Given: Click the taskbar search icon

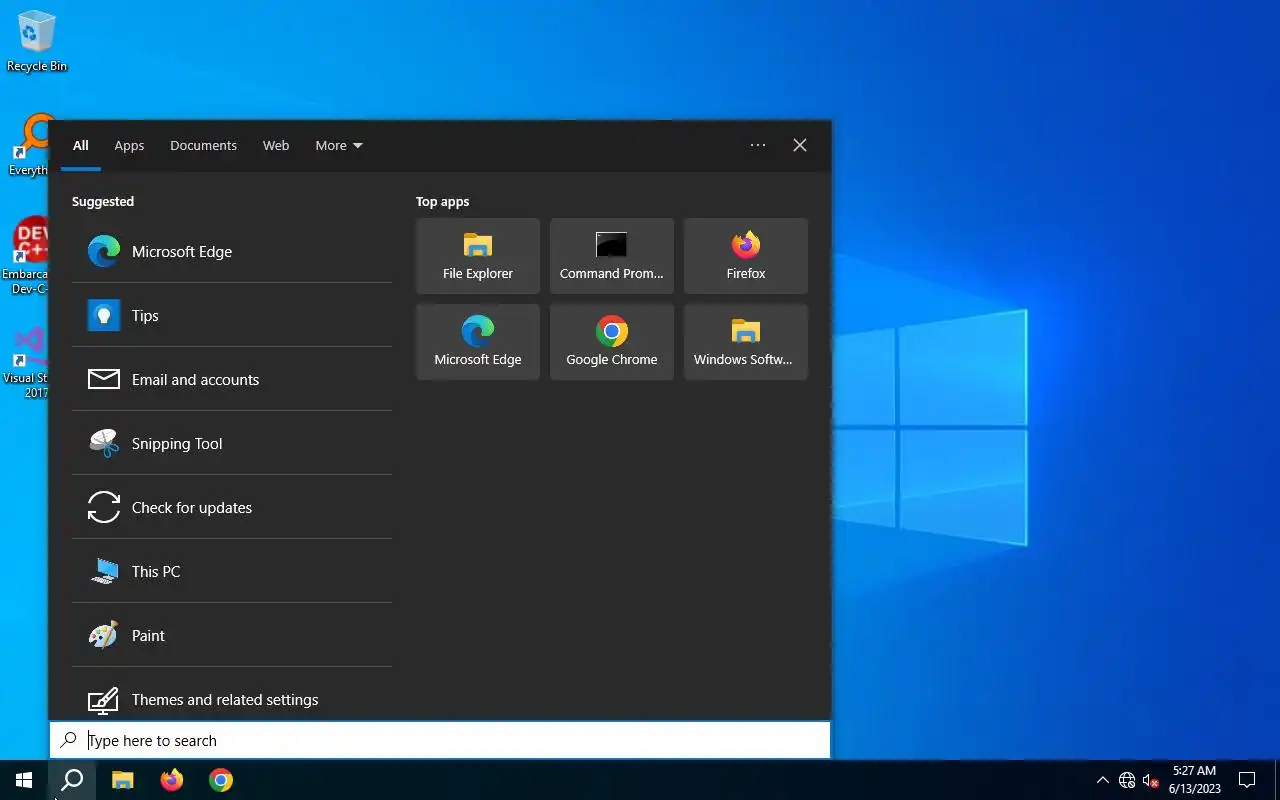Looking at the screenshot, I should [x=72, y=780].
